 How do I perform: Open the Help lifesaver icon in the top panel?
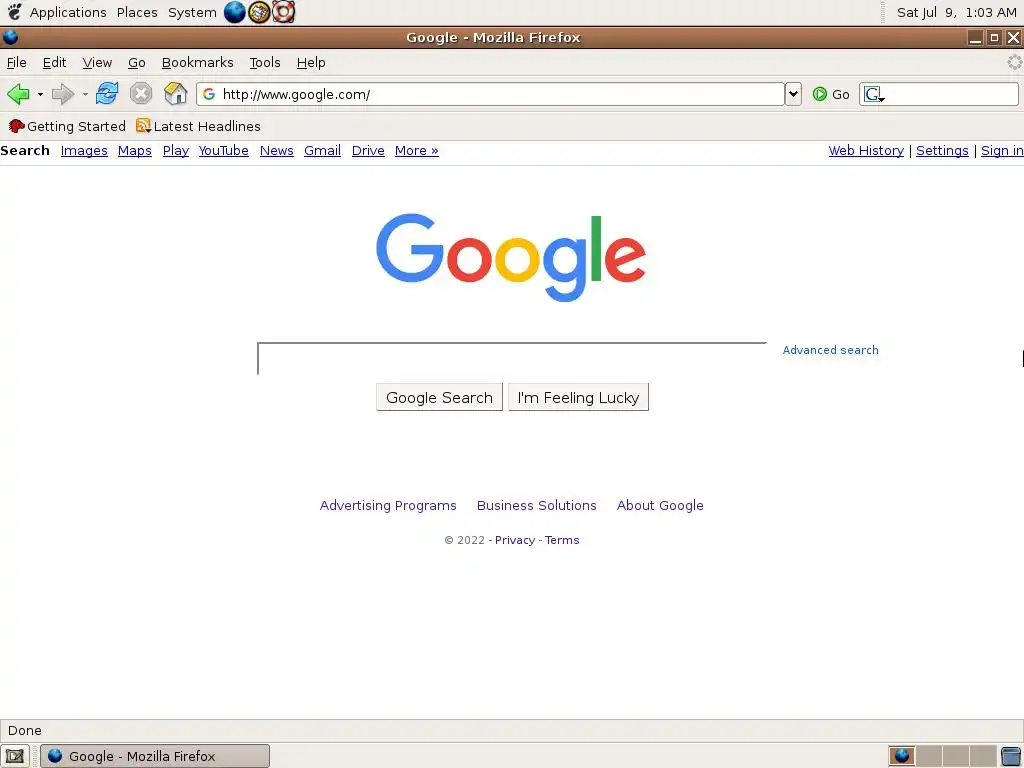click(283, 12)
